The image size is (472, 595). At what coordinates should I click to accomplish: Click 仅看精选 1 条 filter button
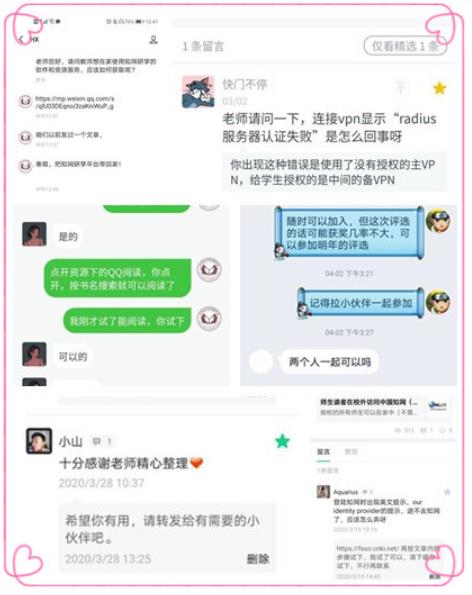click(x=405, y=46)
